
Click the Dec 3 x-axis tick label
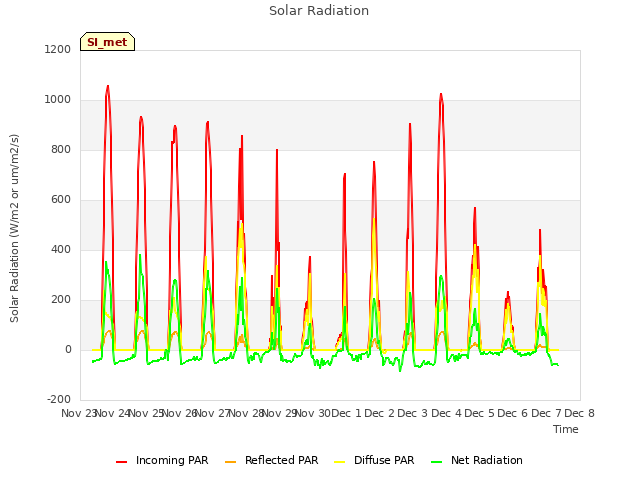click(413, 413)
